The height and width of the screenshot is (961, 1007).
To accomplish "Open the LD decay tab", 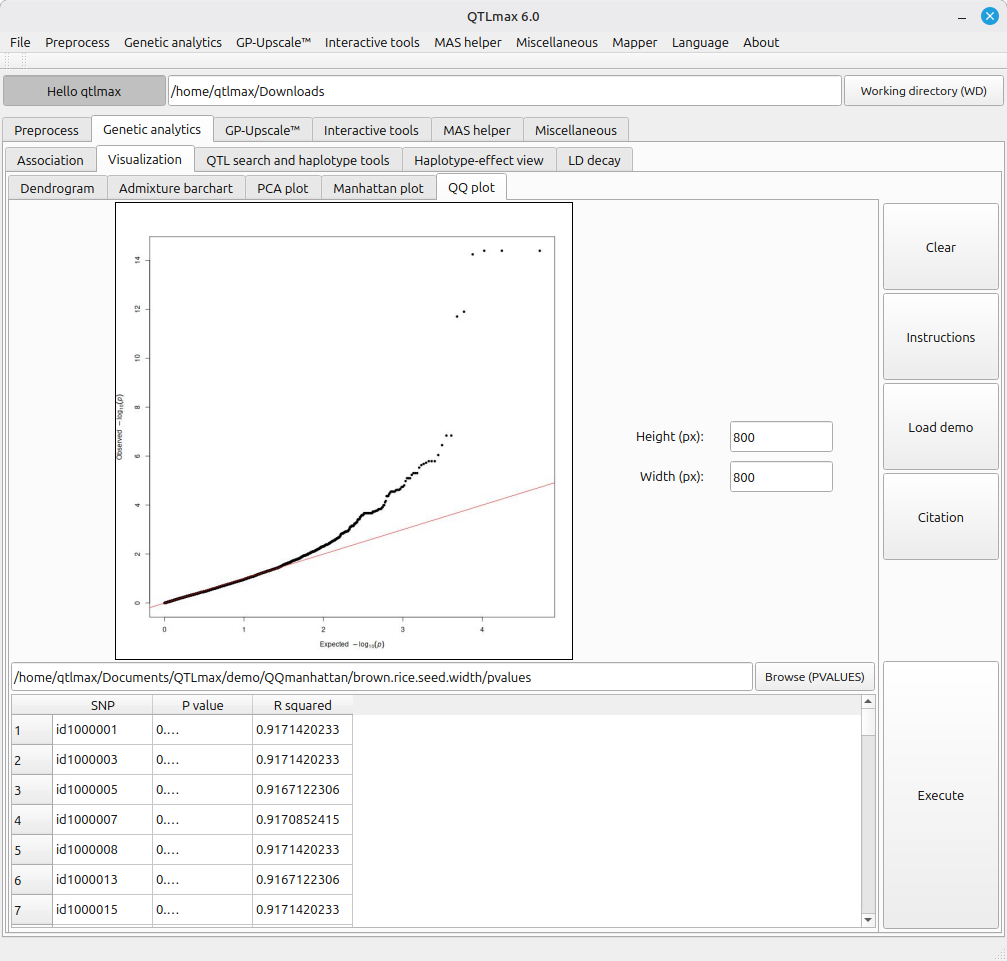I will (594, 160).
